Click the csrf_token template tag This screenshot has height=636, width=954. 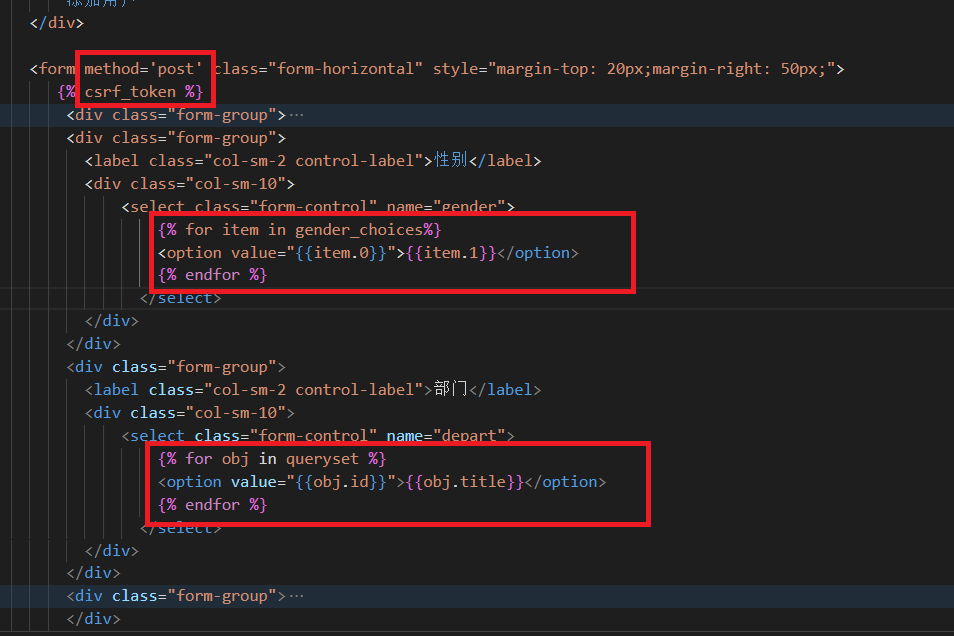[x=130, y=92]
